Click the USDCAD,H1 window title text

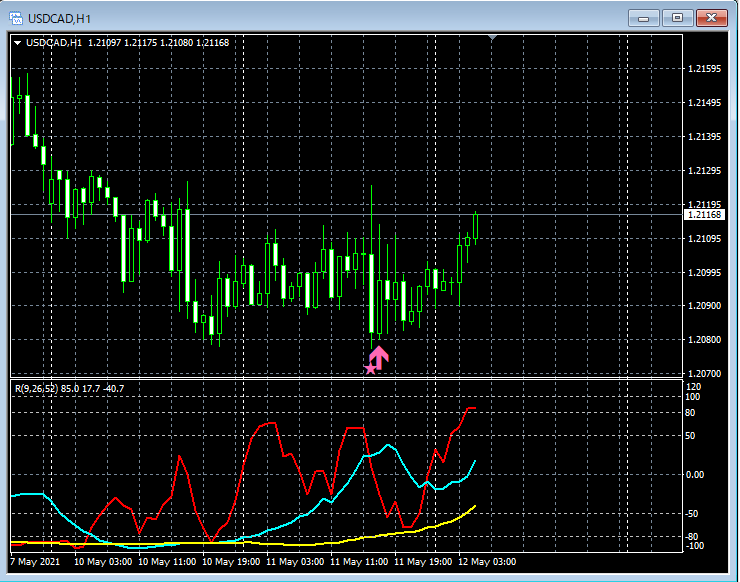pyautogui.click(x=59, y=19)
